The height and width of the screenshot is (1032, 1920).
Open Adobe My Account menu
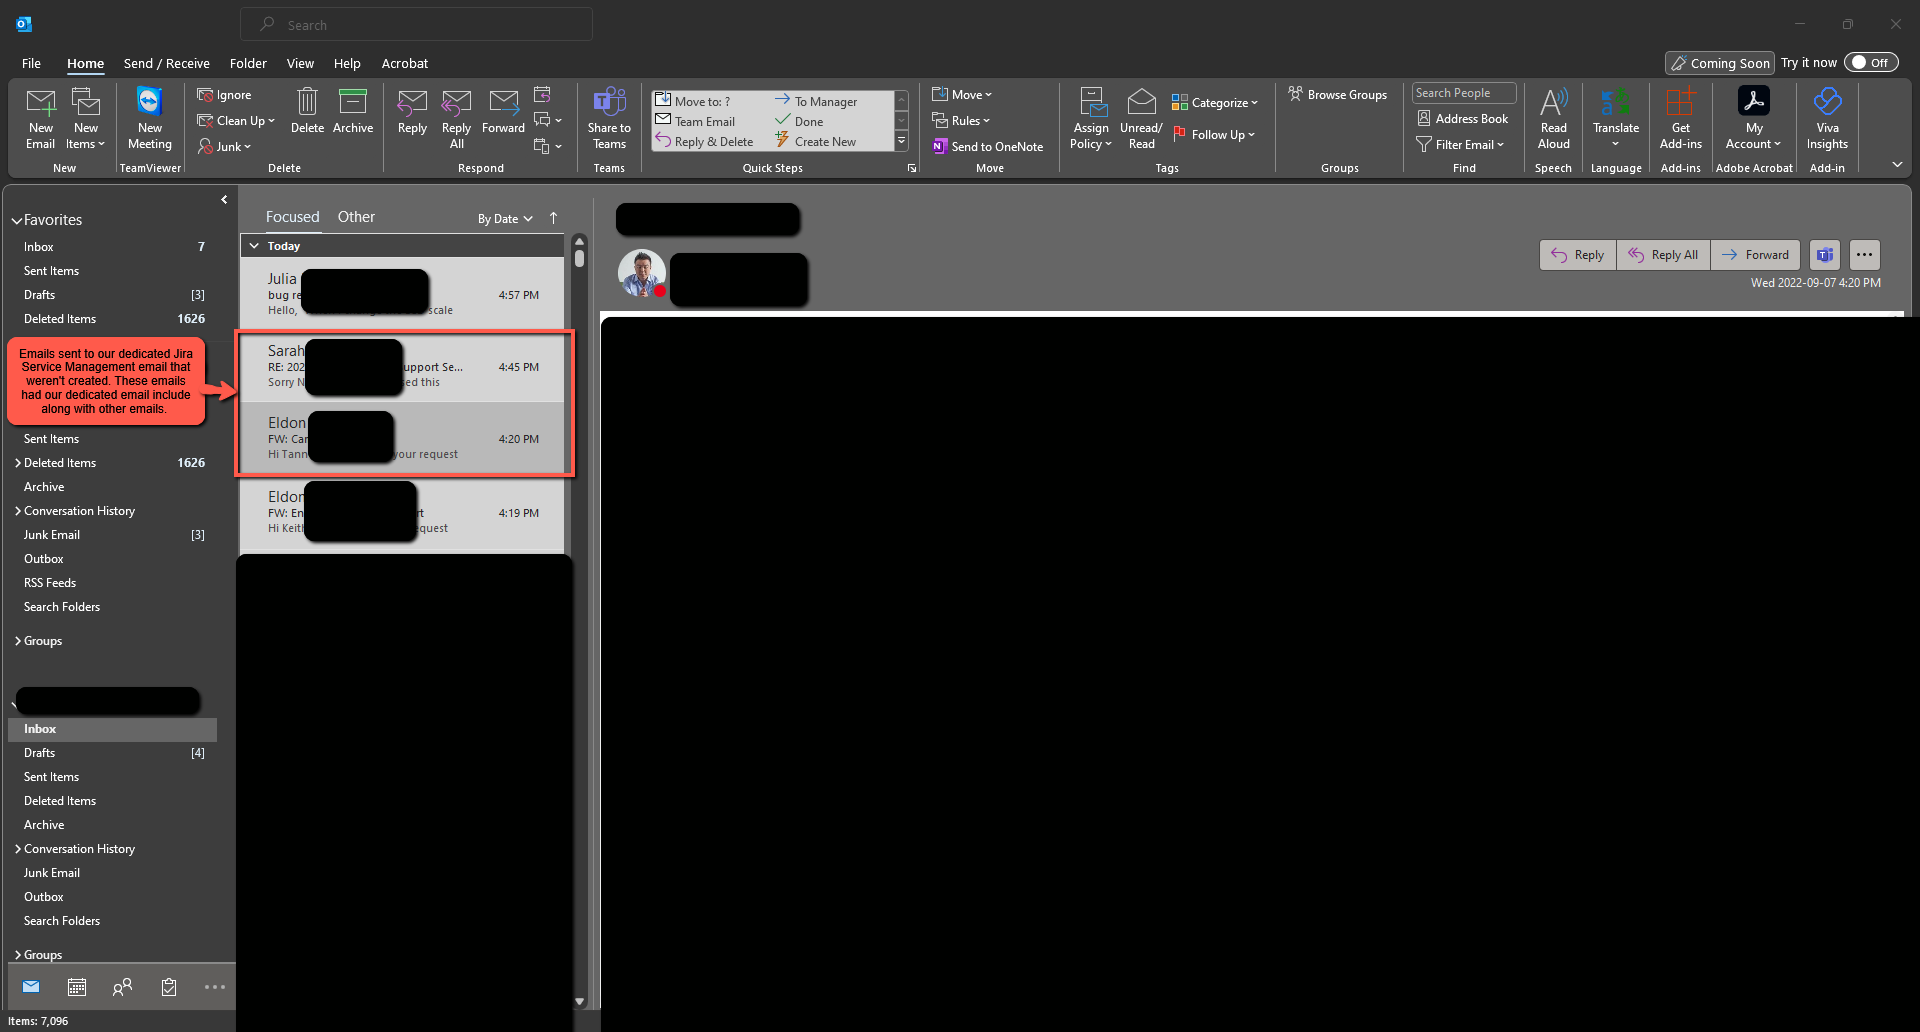pyautogui.click(x=1754, y=118)
